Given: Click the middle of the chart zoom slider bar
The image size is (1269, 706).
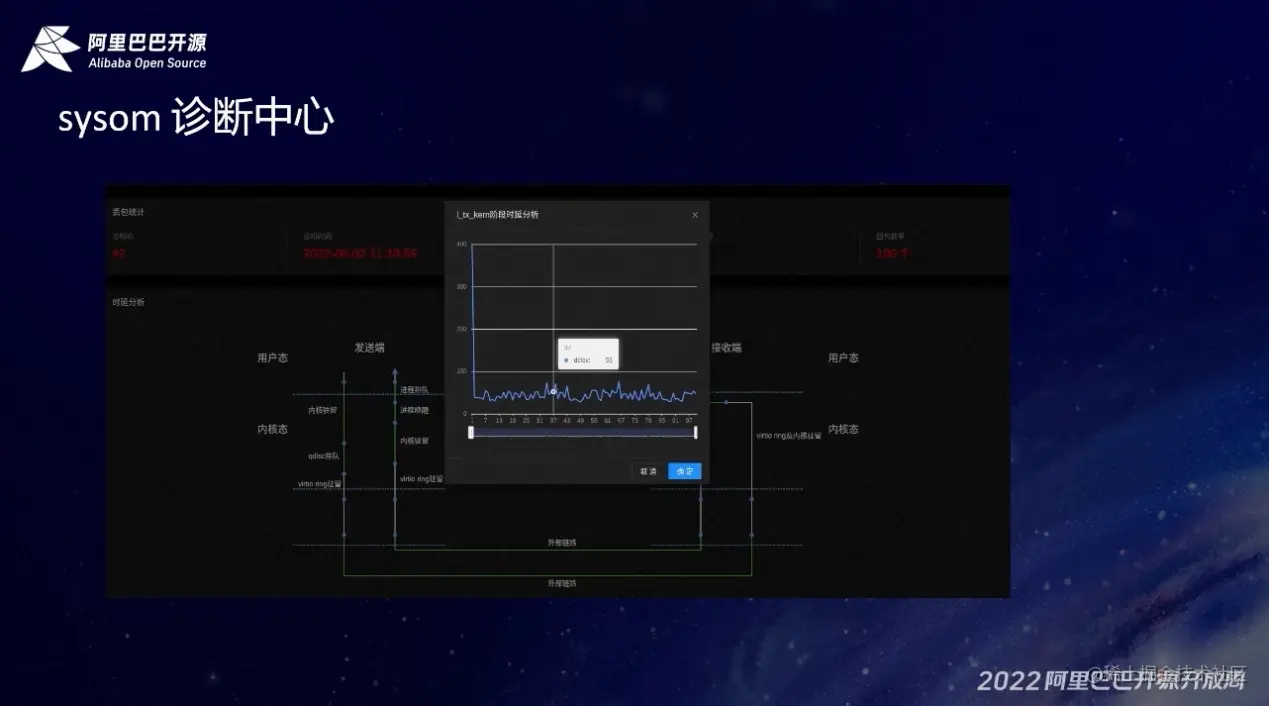Looking at the screenshot, I should [583, 432].
